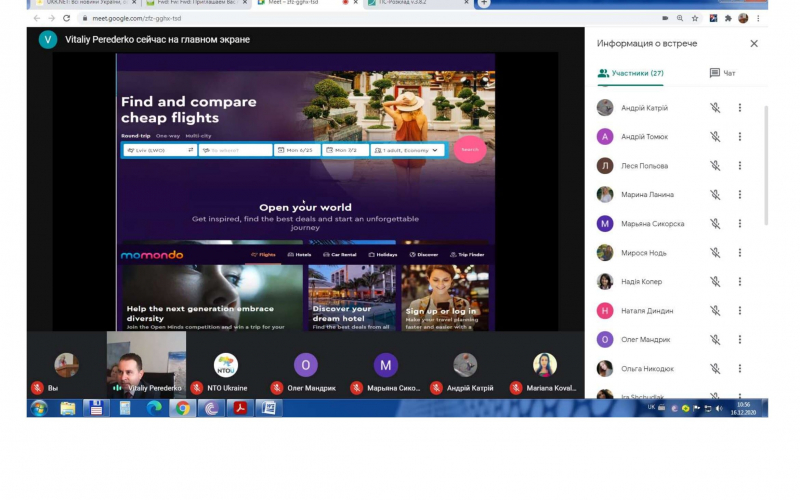Switch to the UKR.NET browser tab
800x500 pixels.
86,3
